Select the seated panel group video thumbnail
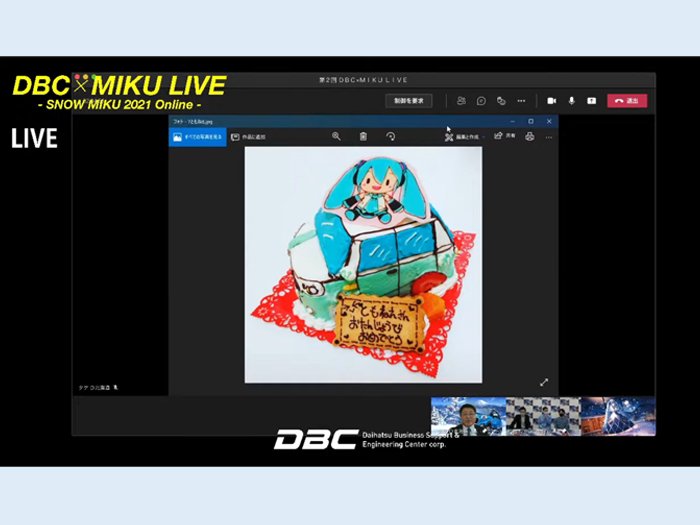The image size is (700, 525). coord(543,417)
